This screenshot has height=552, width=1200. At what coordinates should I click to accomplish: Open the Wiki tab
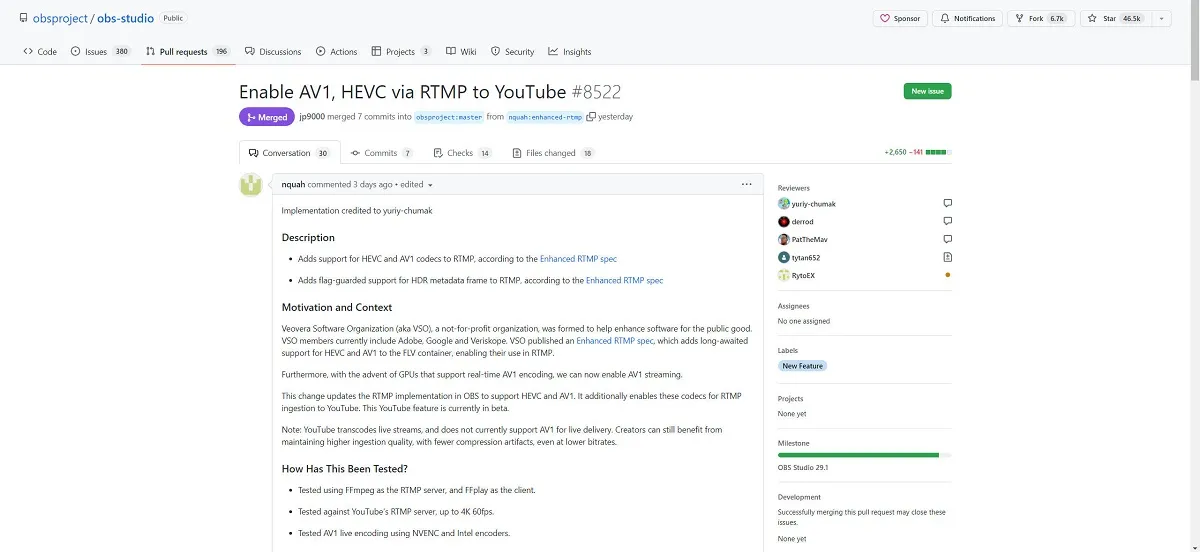point(461,52)
